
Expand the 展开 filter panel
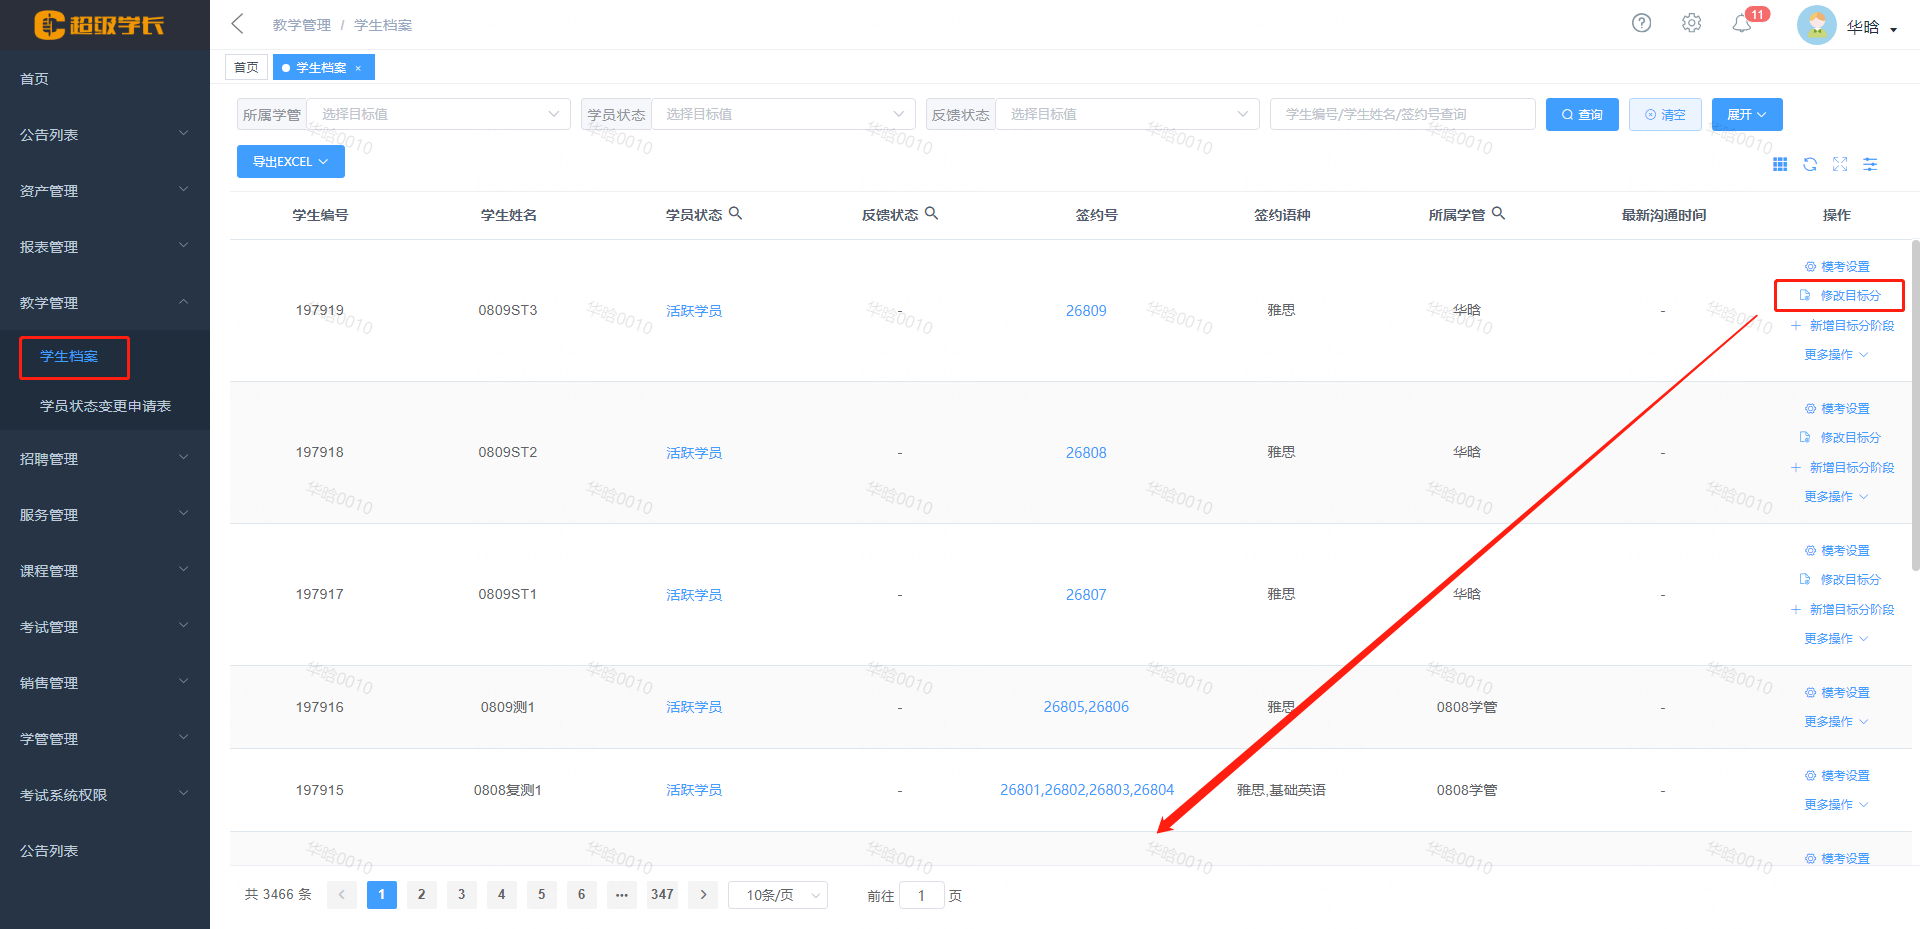pos(1746,114)
